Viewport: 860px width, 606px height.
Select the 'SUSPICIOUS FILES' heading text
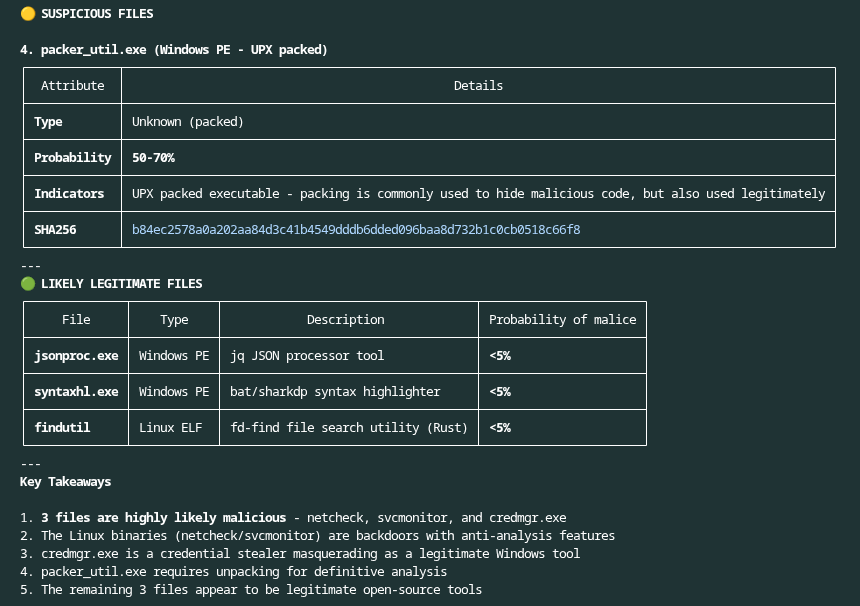[x=97, y=14]
